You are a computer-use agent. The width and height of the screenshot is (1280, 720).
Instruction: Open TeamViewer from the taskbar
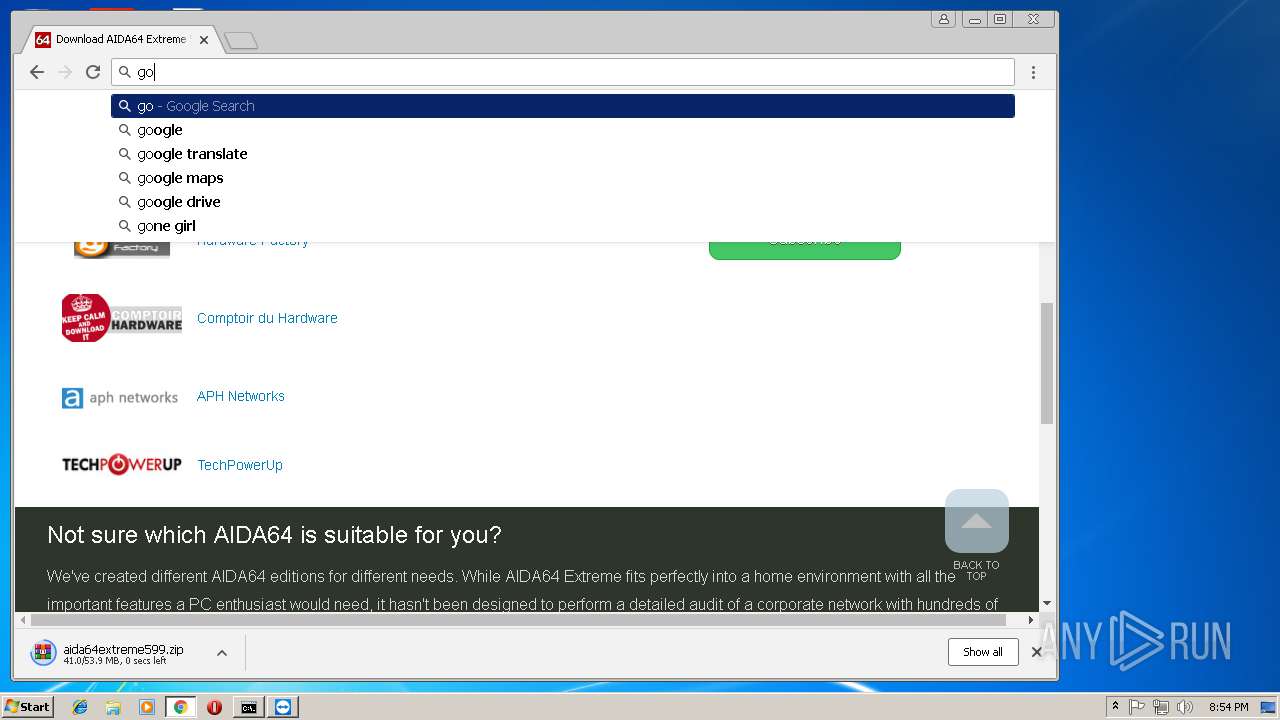click(x=283, y=707)
